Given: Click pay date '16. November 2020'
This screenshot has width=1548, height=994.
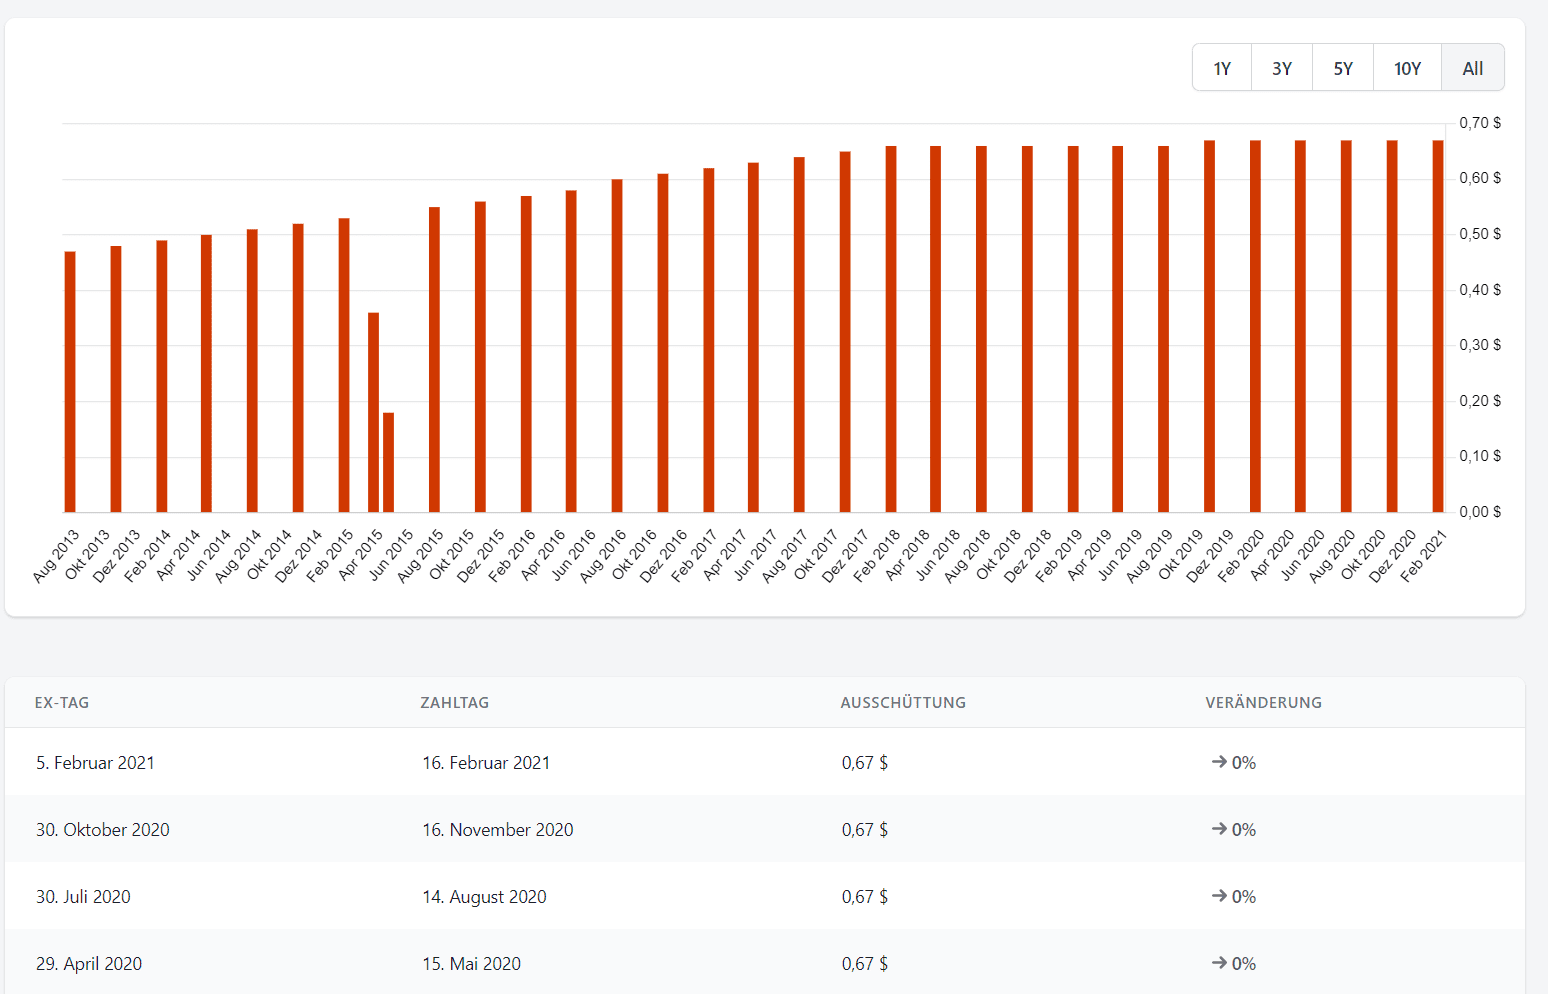Looking at the screenshot, I should point(498,830).
